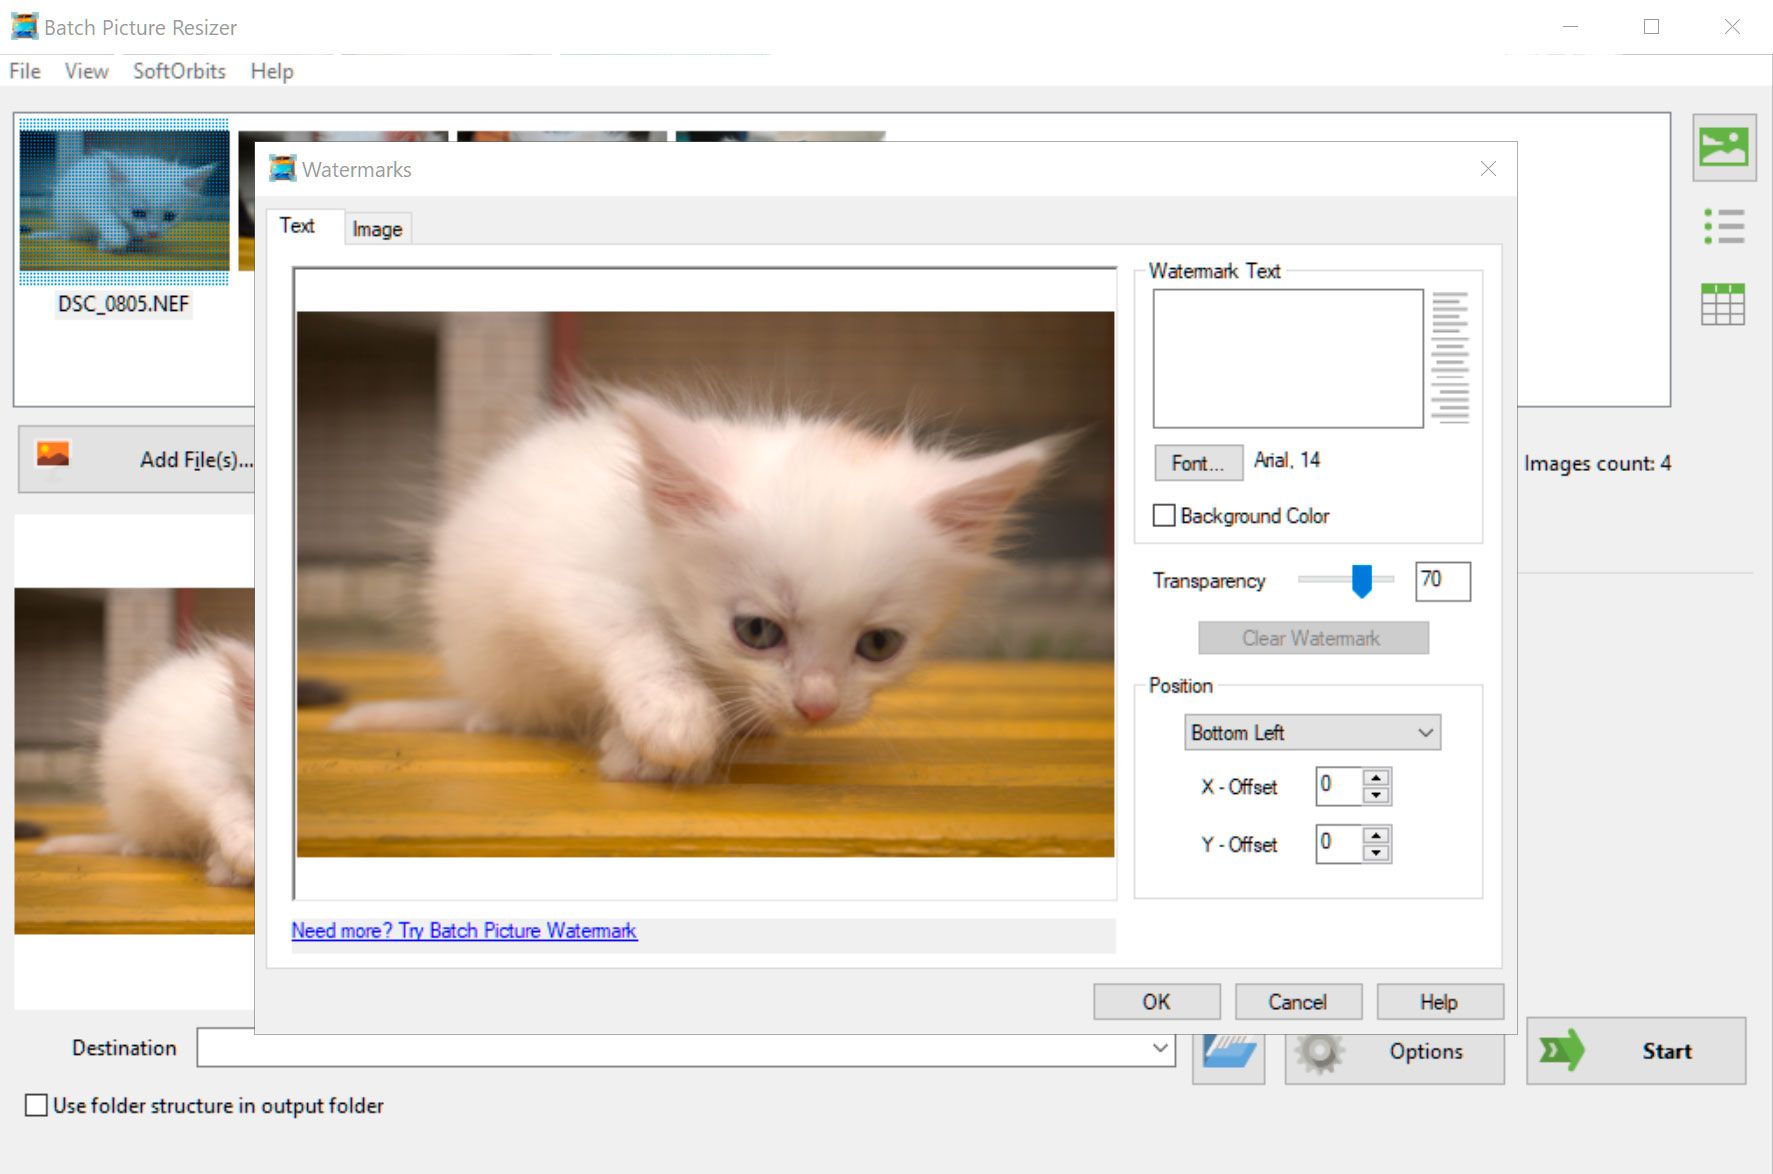Open the Position dropdown showing Bottom Left
The height and width of the screenshot is (1174, 1773).
point(1312,733)
